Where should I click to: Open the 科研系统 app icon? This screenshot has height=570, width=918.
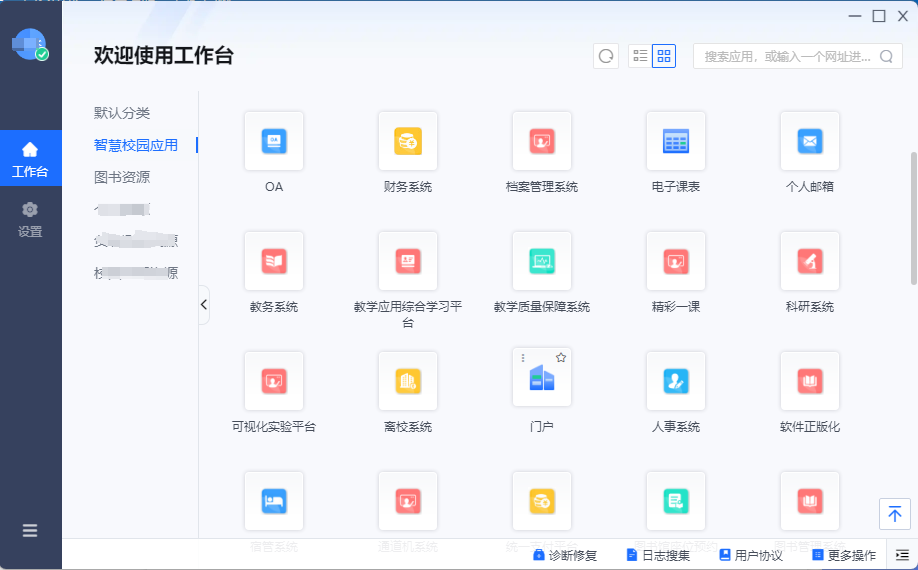click(809, 262)
